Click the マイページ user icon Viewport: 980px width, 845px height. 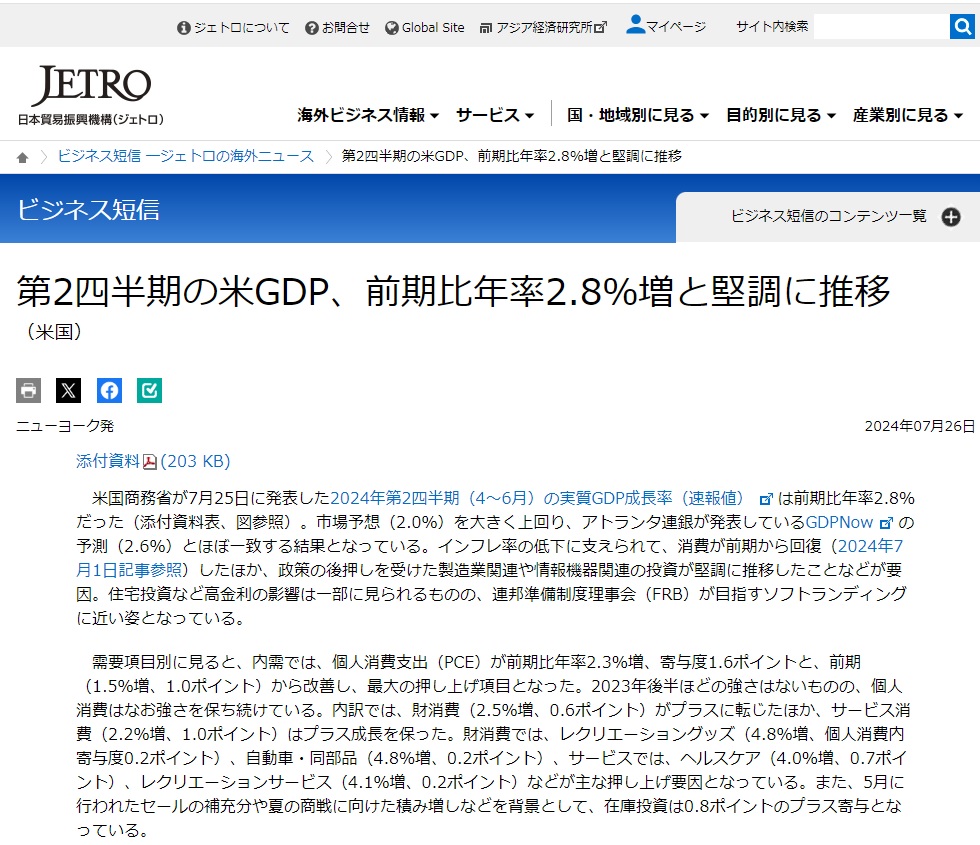[635, 24]
